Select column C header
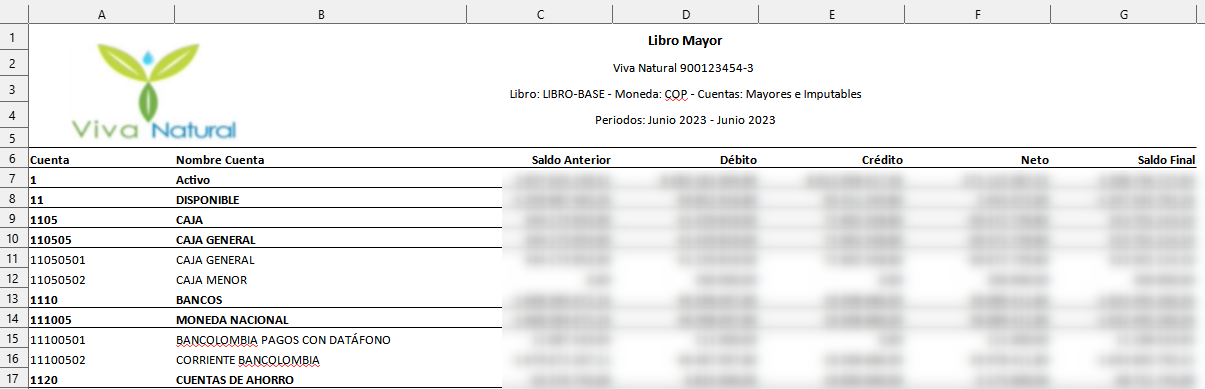1205x389 pixels. 540,14
